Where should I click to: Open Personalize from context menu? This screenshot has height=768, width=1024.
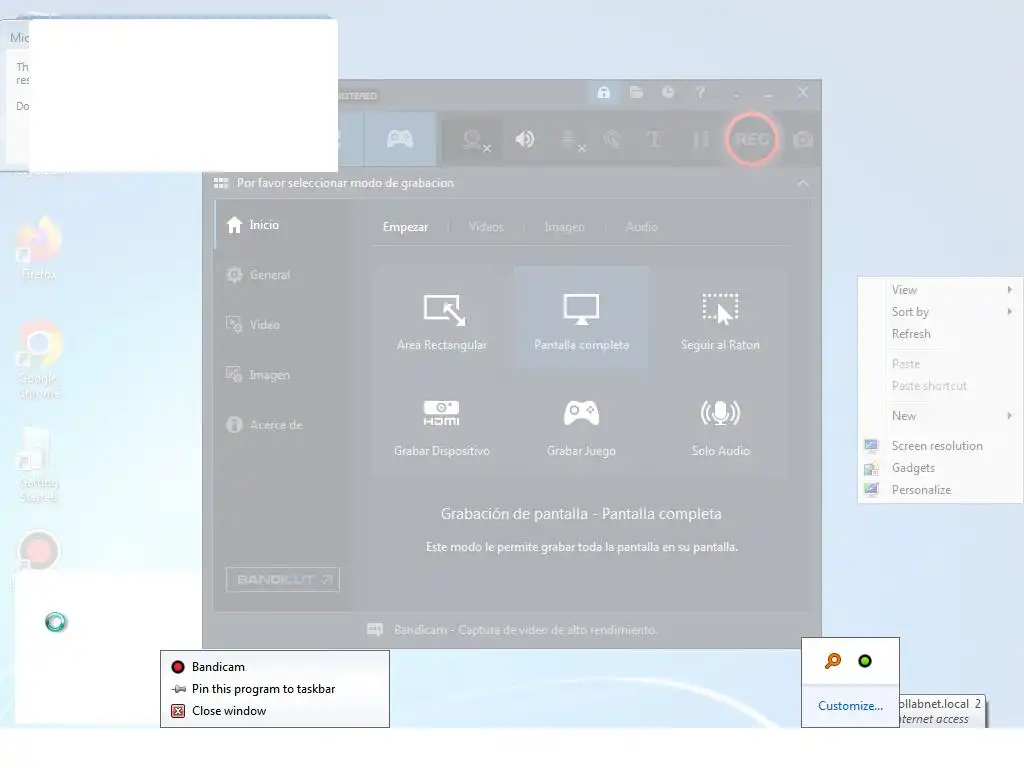tap(940, 490)
